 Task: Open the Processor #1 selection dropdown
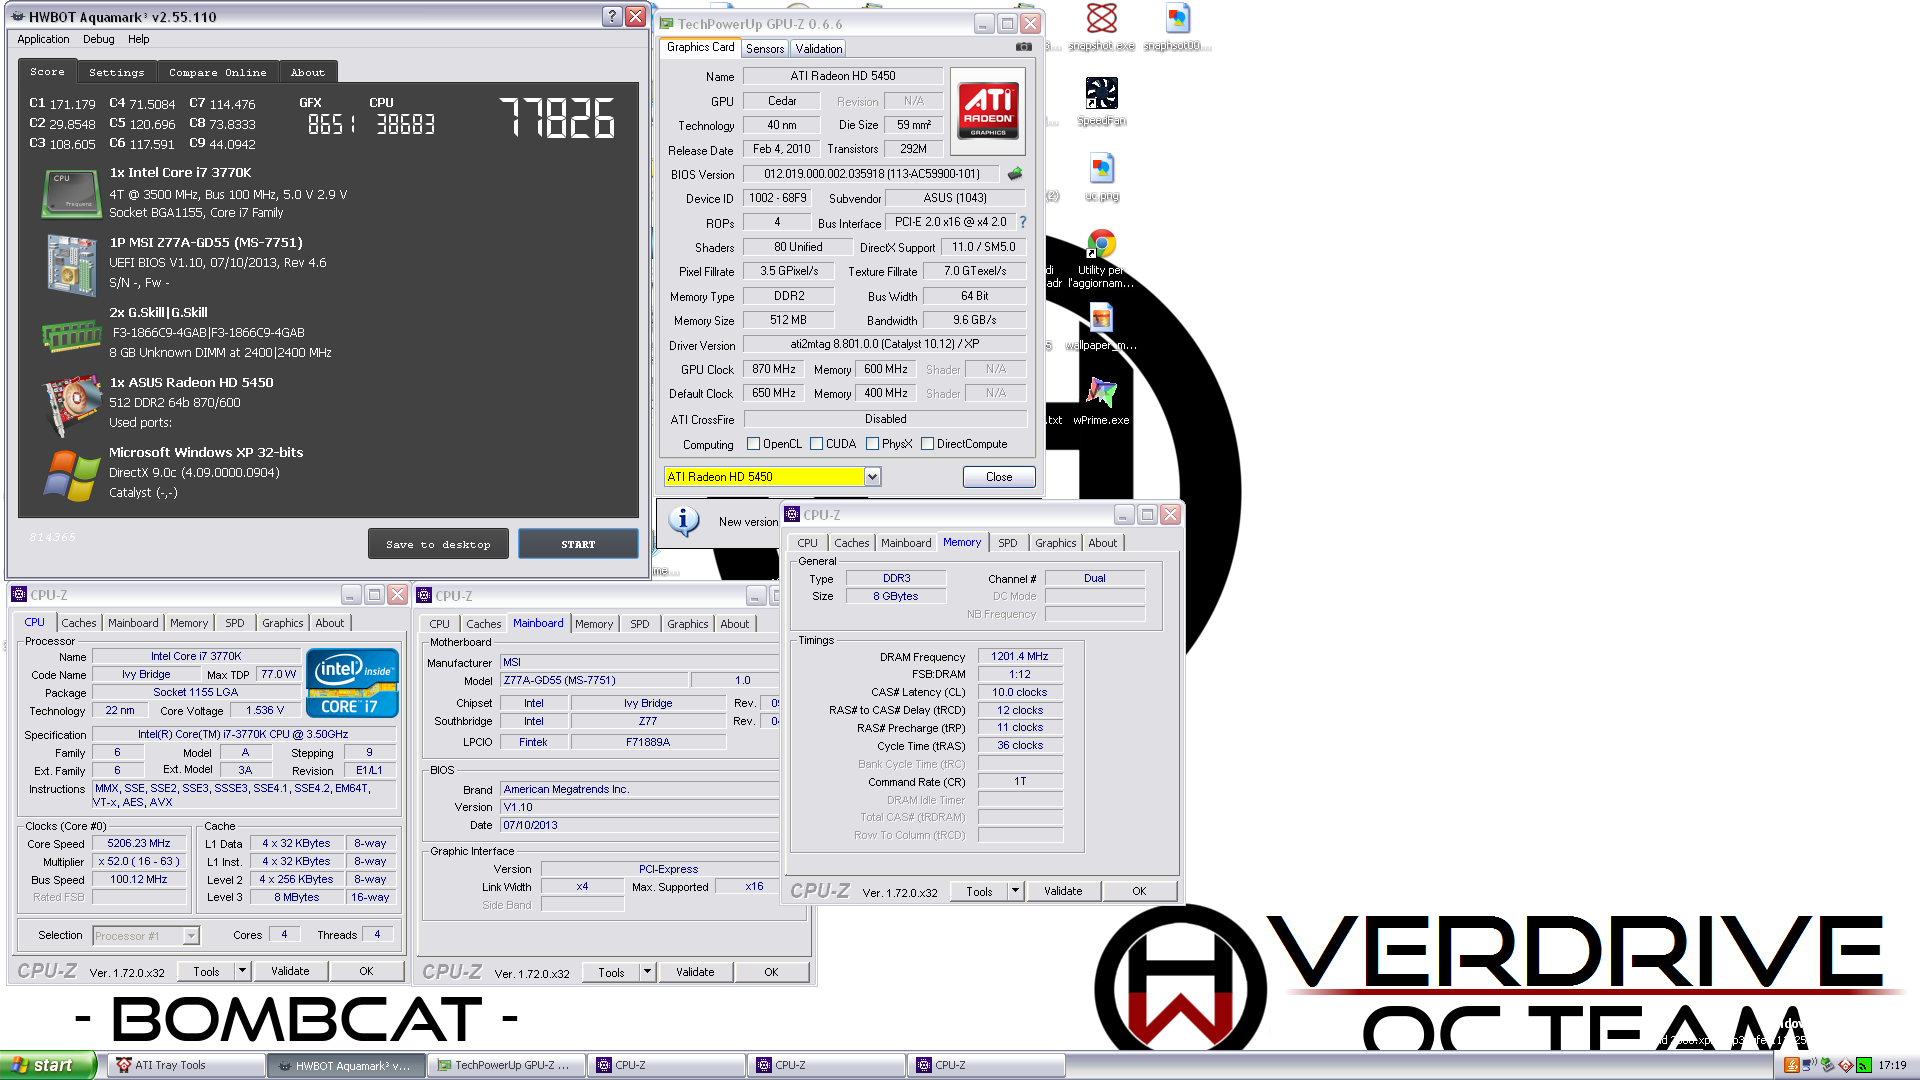tap(191, 936)
